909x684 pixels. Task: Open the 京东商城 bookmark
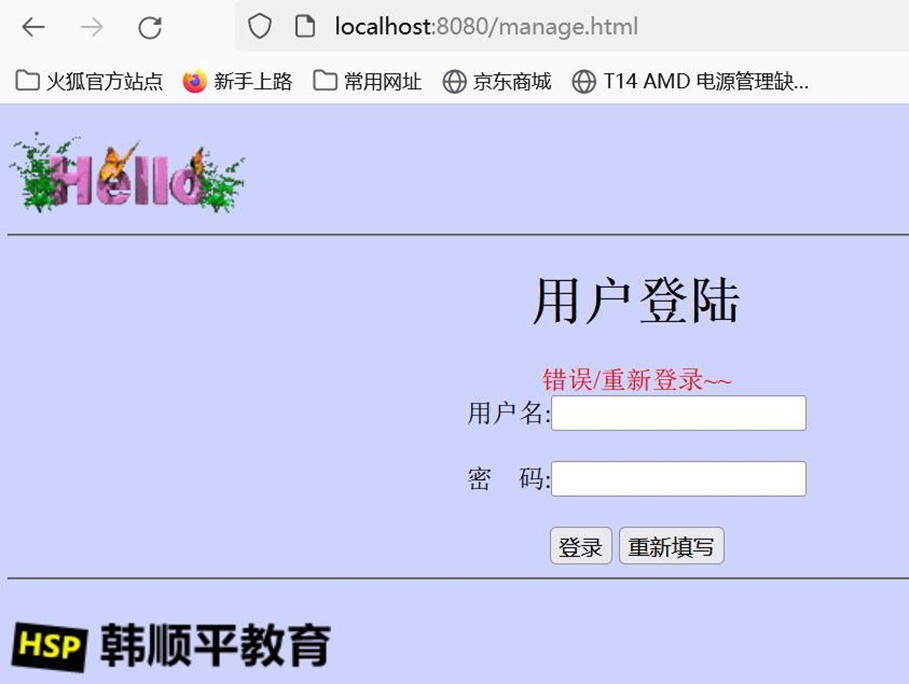pos(497,82)
